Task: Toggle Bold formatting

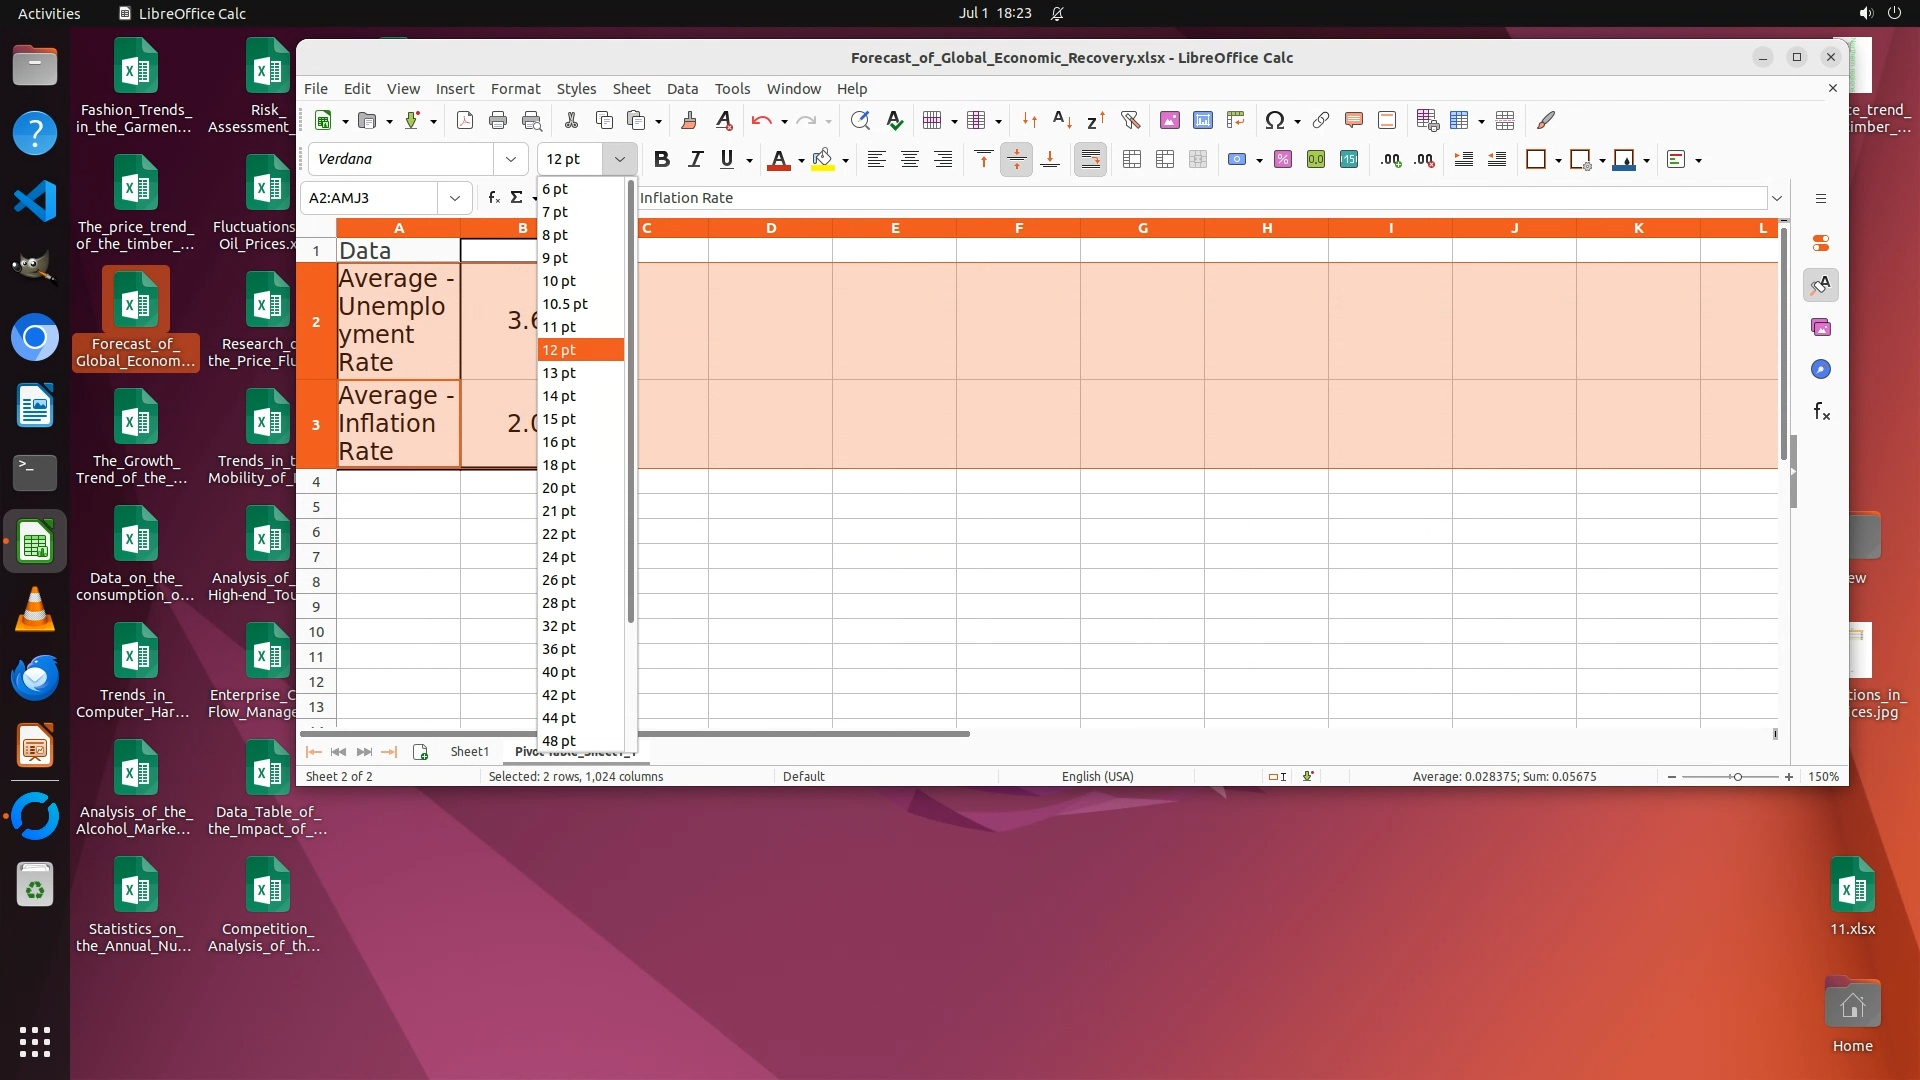Action: [x=661, y=159]
